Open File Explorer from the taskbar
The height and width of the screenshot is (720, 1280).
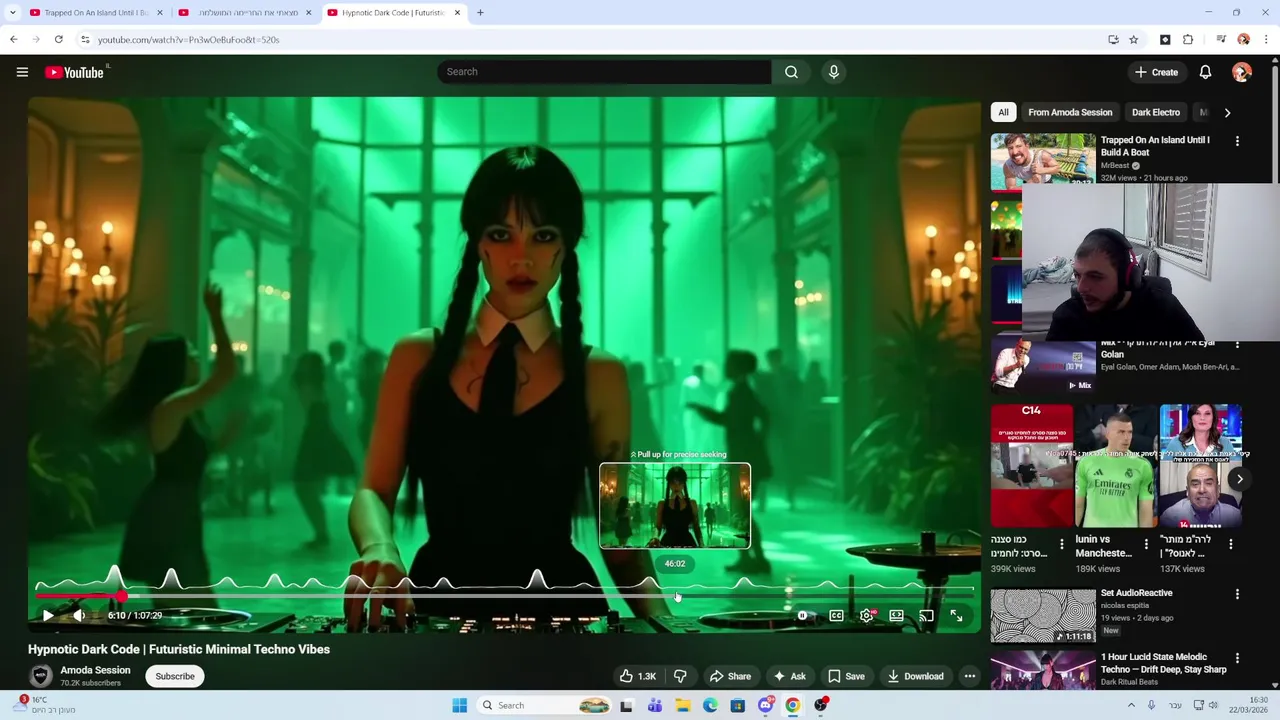pos(682,705)
